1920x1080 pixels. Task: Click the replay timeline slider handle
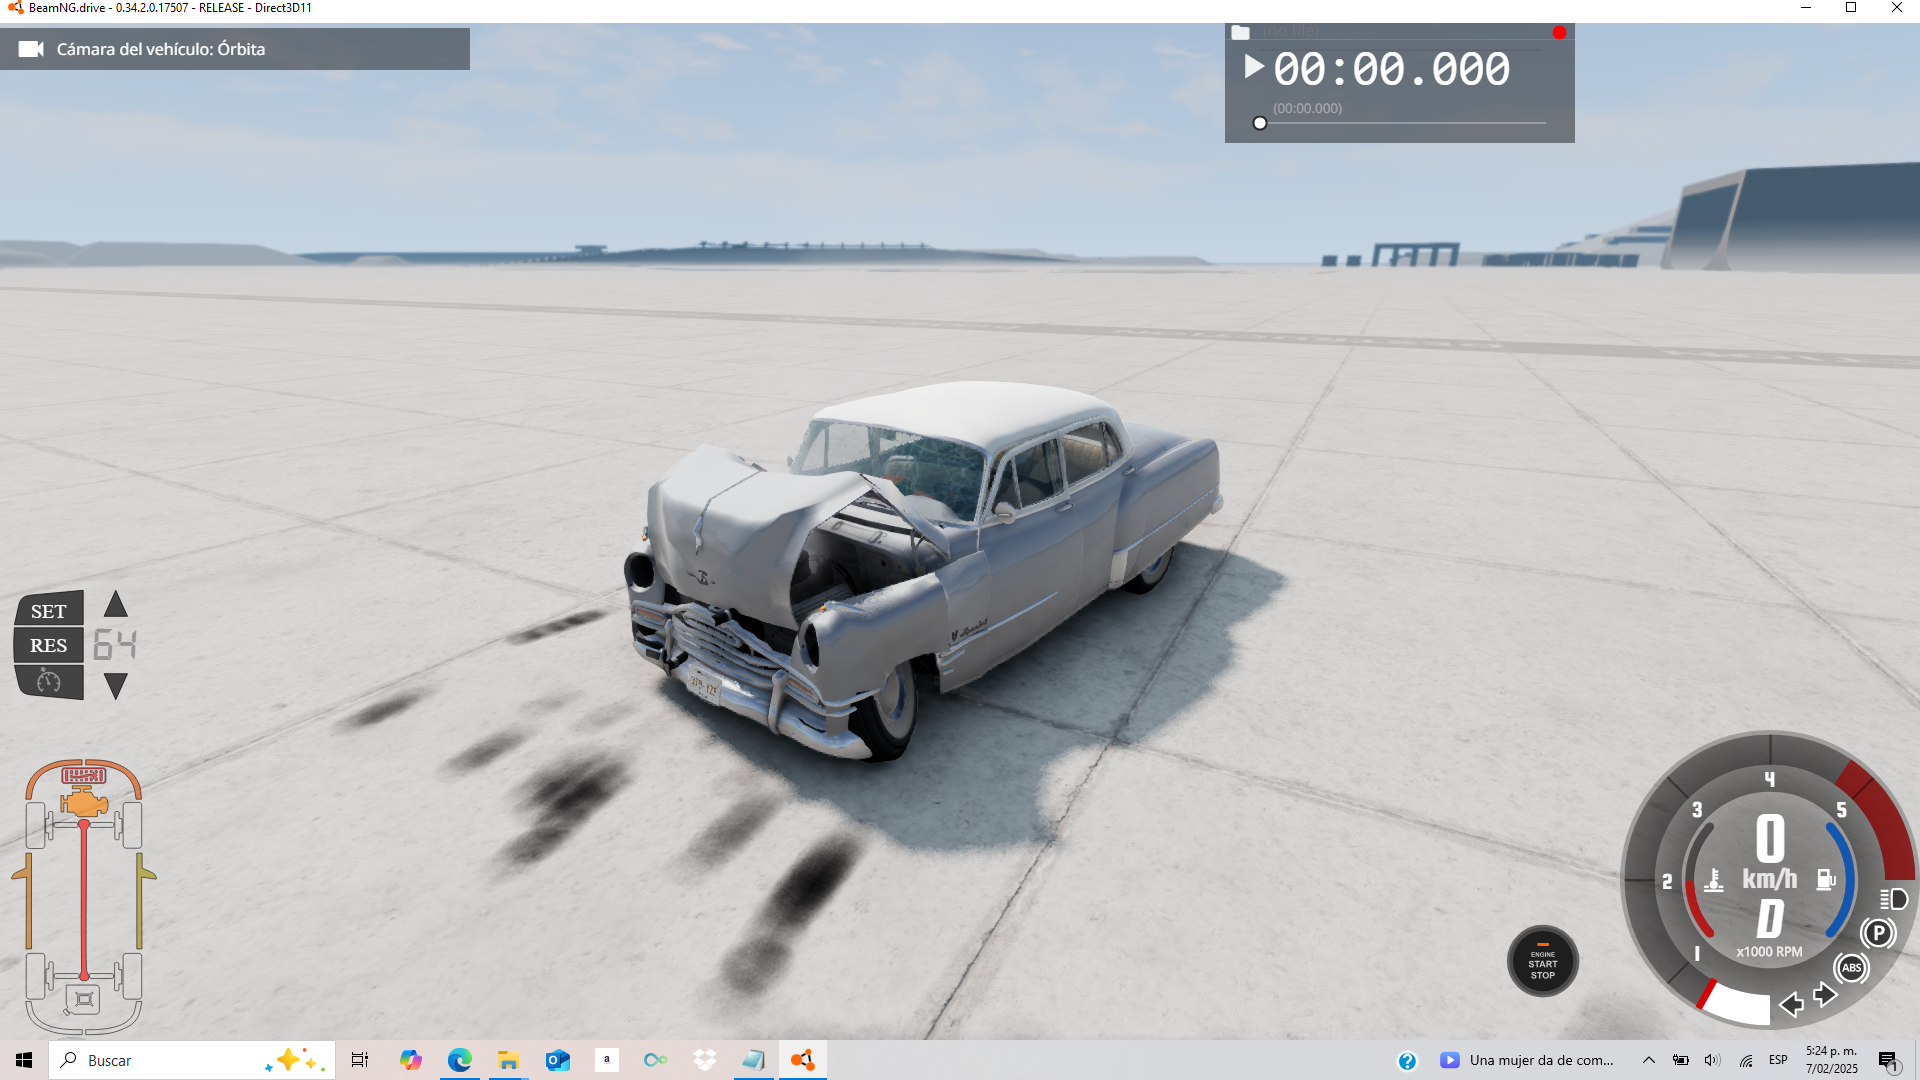[1260, 123]
